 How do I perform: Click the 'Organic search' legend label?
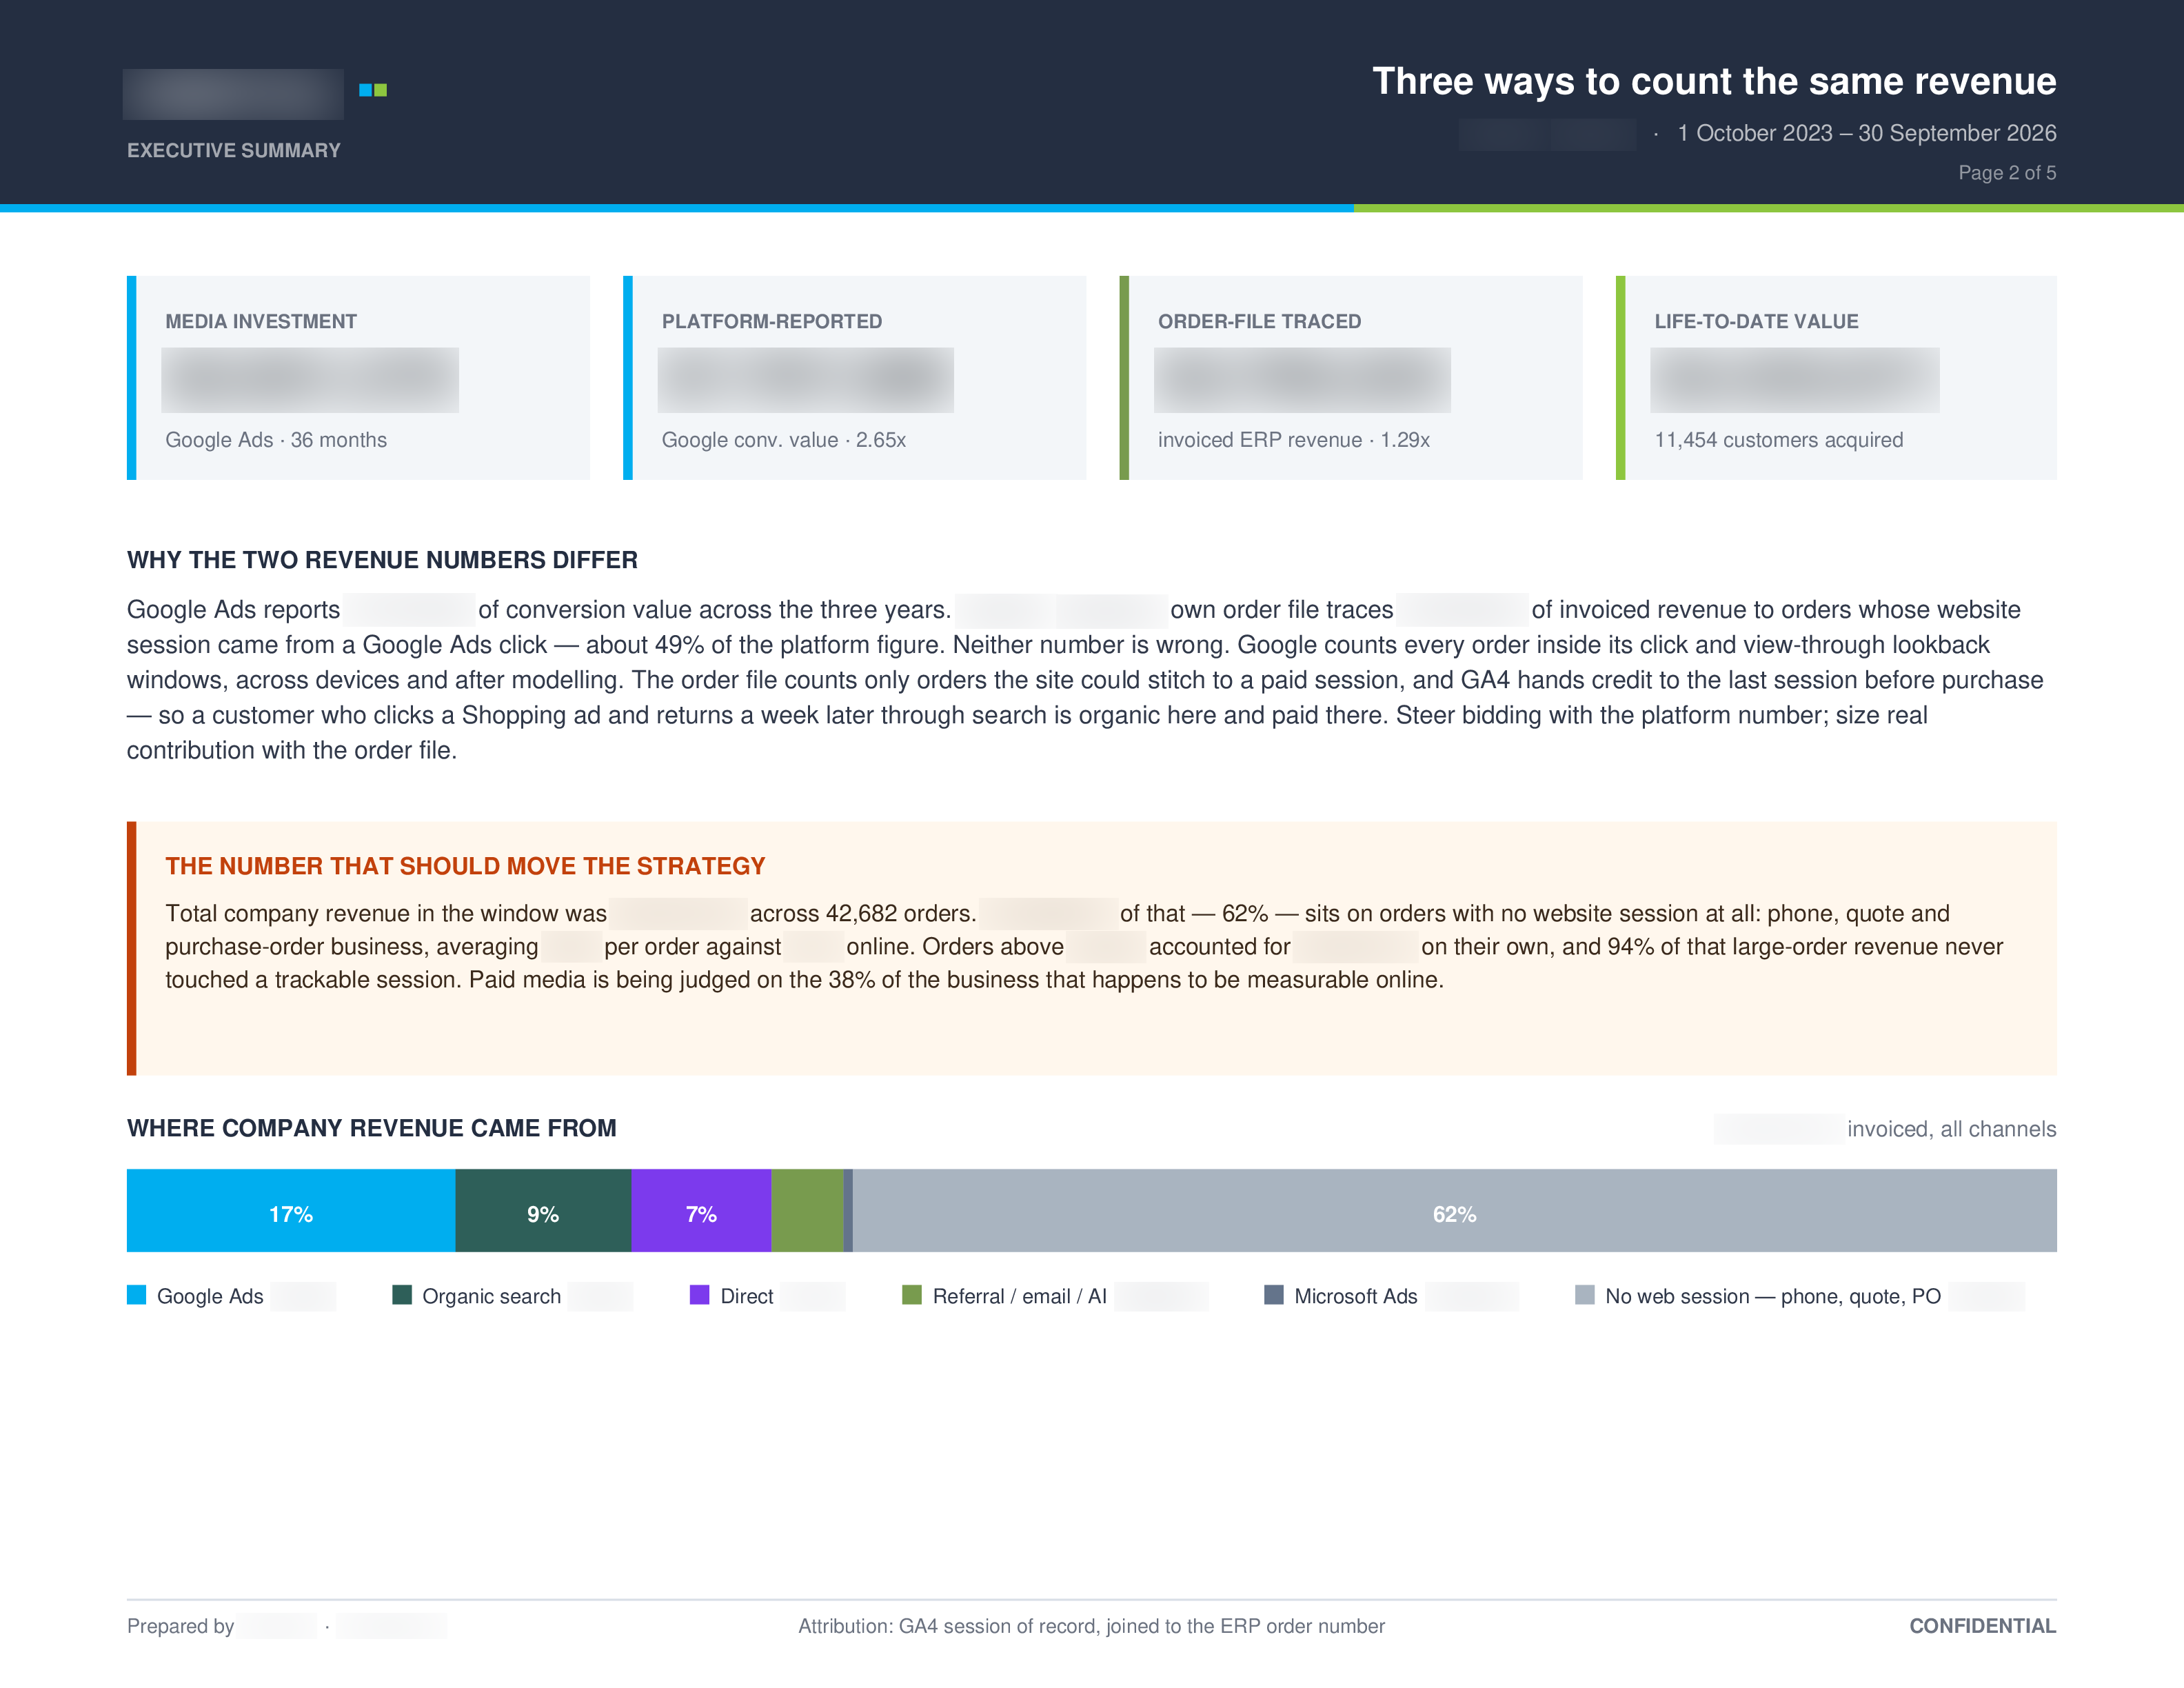[491, 1296]
